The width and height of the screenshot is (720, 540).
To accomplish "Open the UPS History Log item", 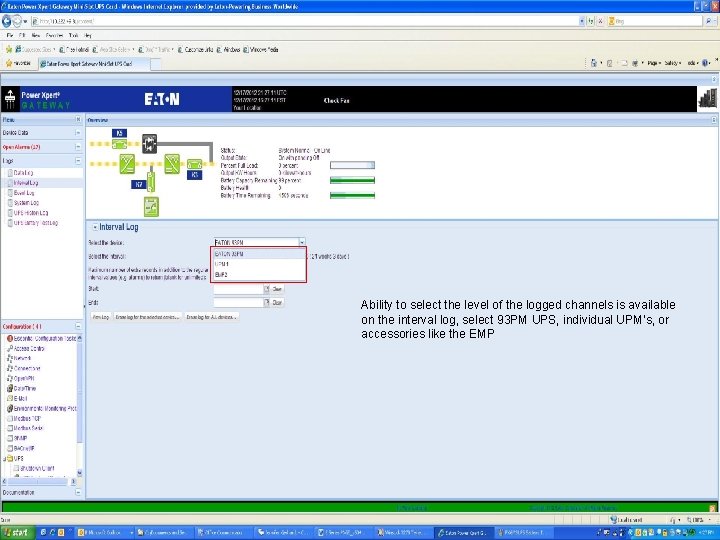I will coord(30,213).
